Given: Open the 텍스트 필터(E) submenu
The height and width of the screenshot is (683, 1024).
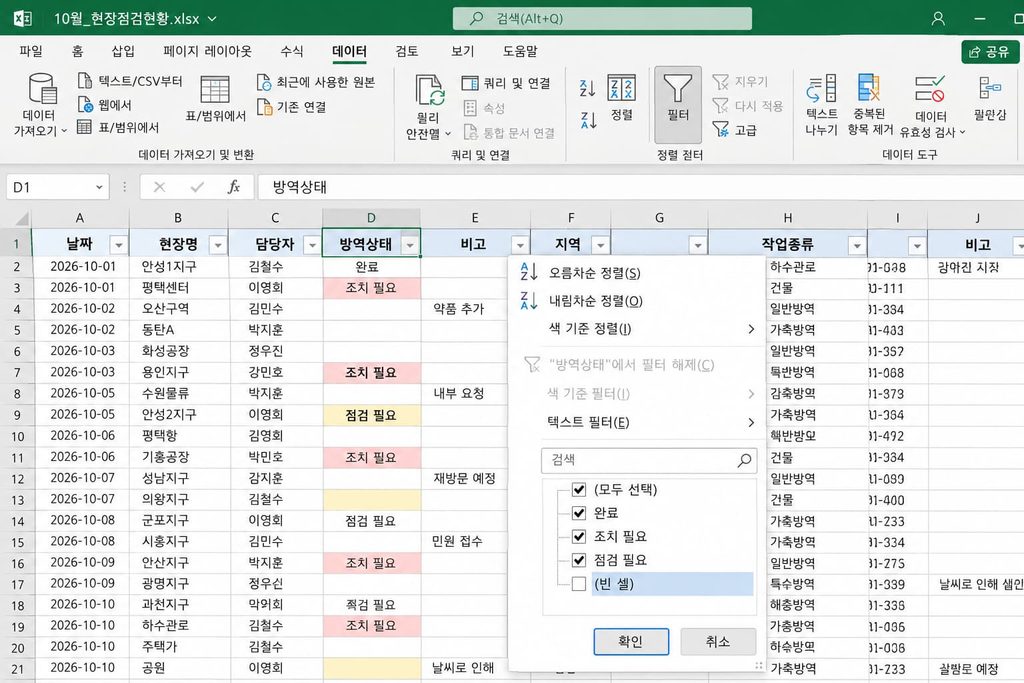Looking at the screenshot, I should click(x=637, y=422).
